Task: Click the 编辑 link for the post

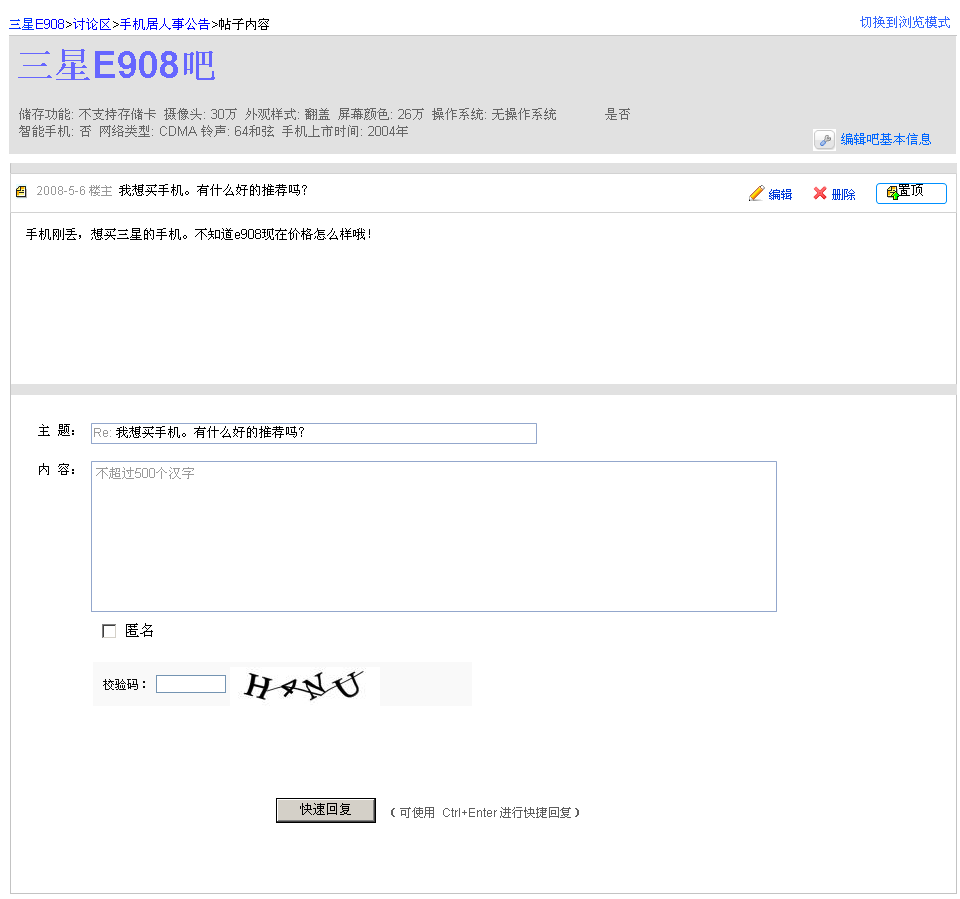Action: point(780,194)
